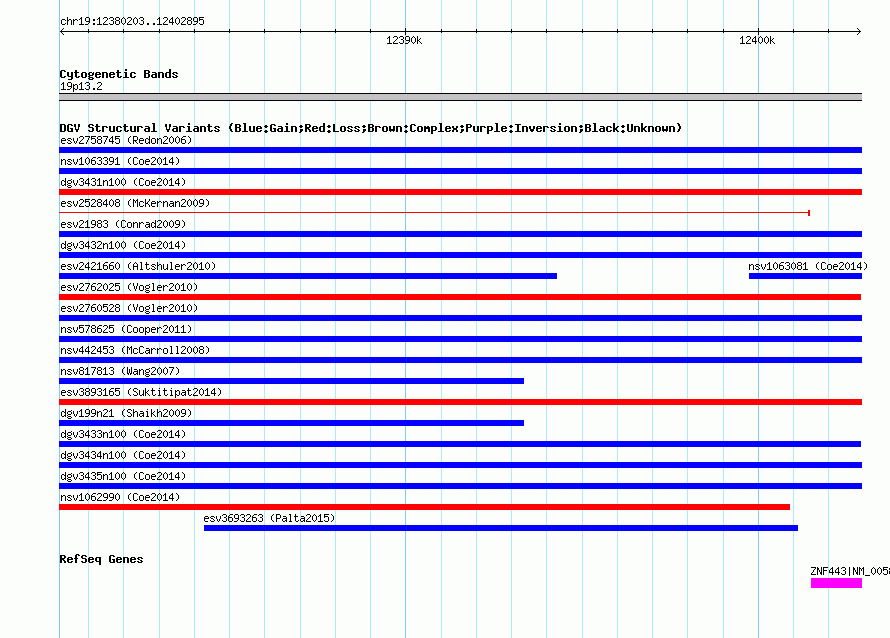890x638 pixels.
Task: Click the esv3893165 (Suktitipat2014) label
Action: [x=141, y=392]
